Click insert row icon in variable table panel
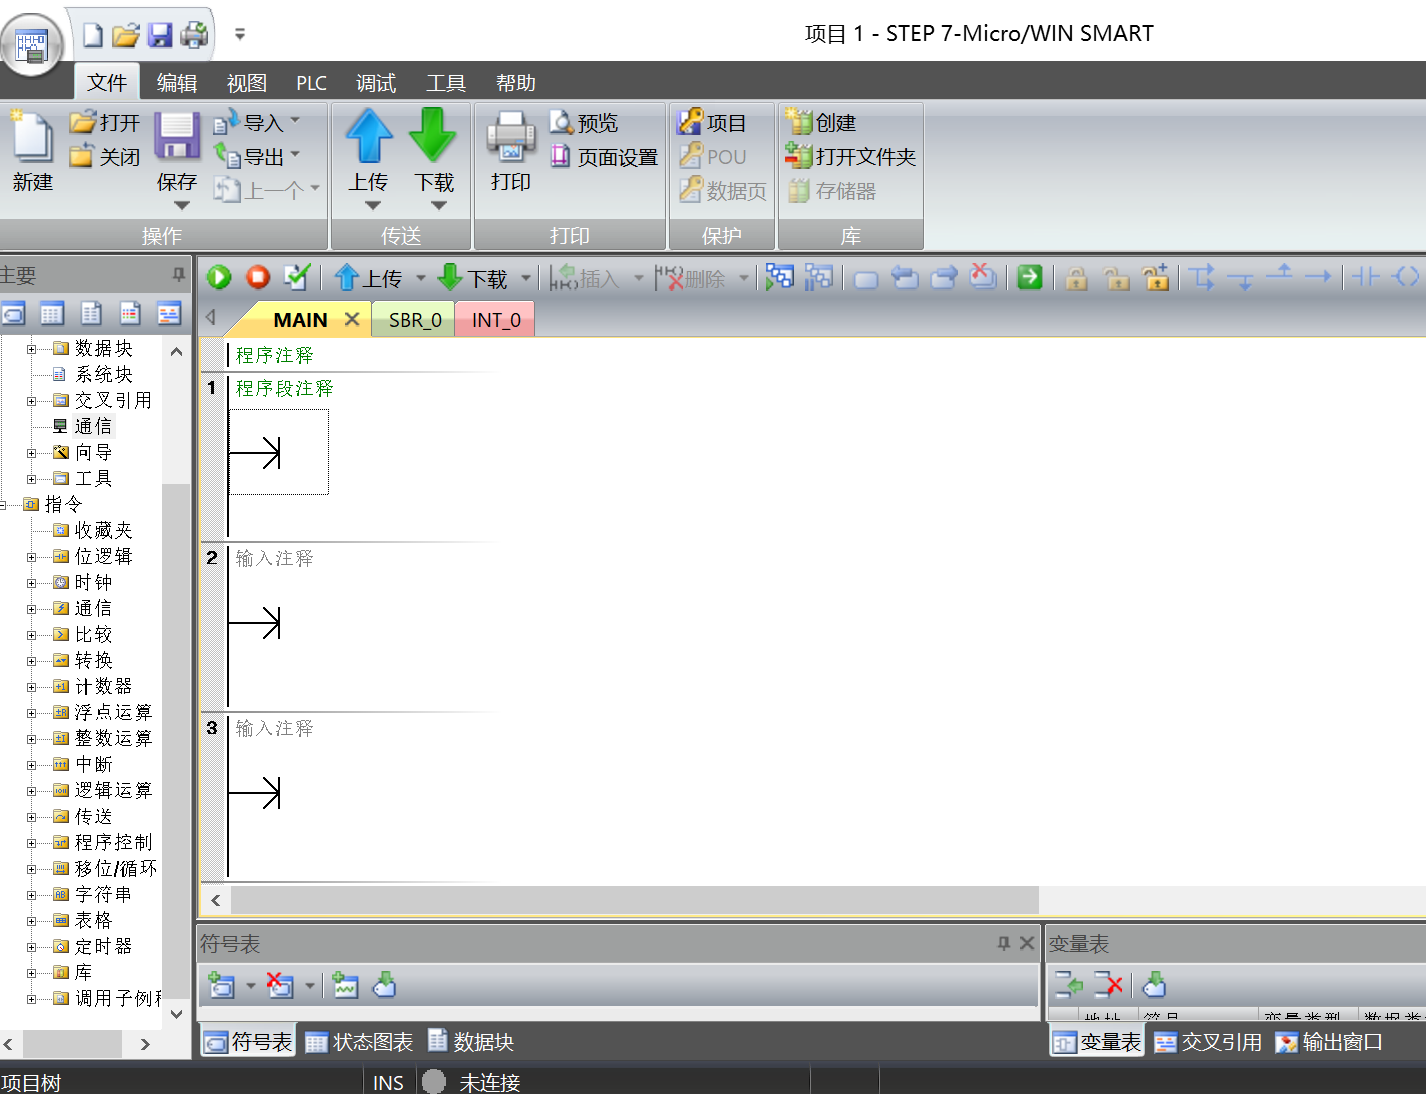 [1068, 985]
